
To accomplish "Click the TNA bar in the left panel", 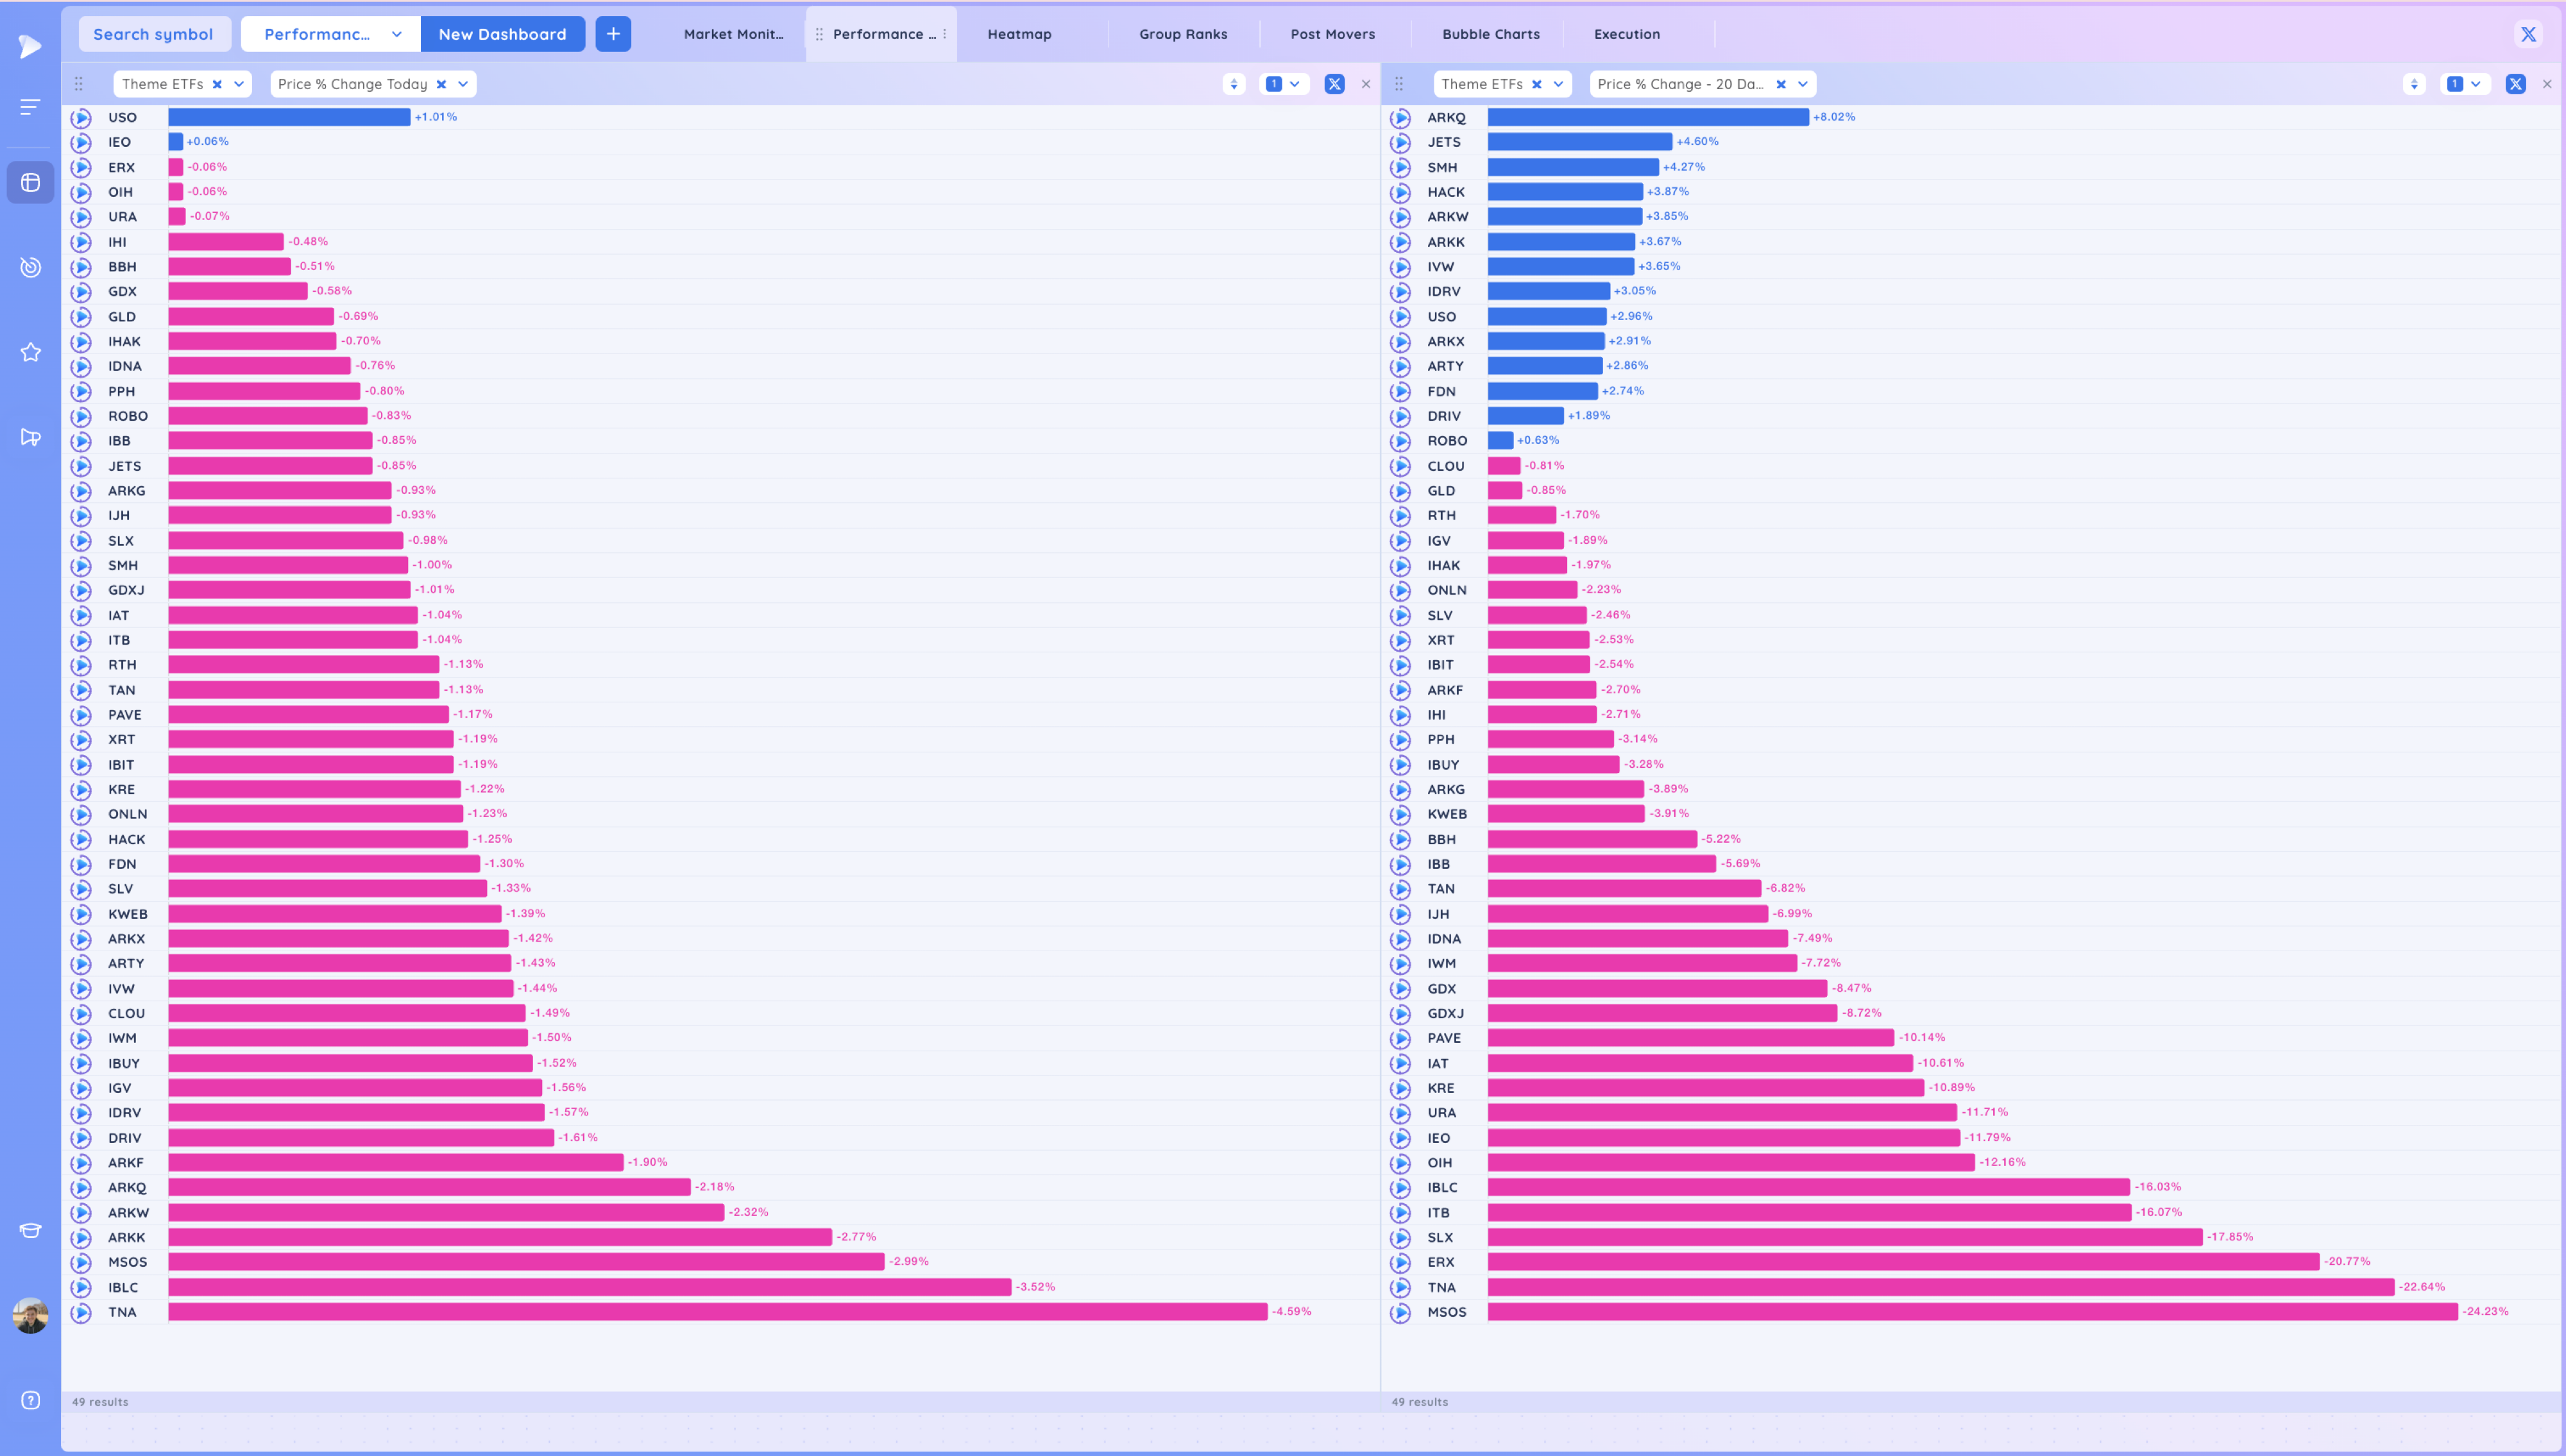I will (717, 1311).
